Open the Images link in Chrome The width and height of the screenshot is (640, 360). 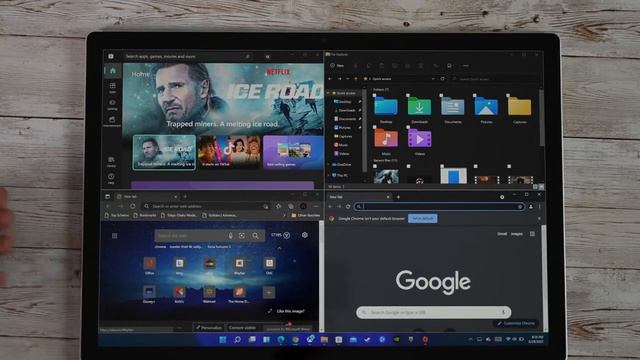pyautogui.click(x=517, y=234)
